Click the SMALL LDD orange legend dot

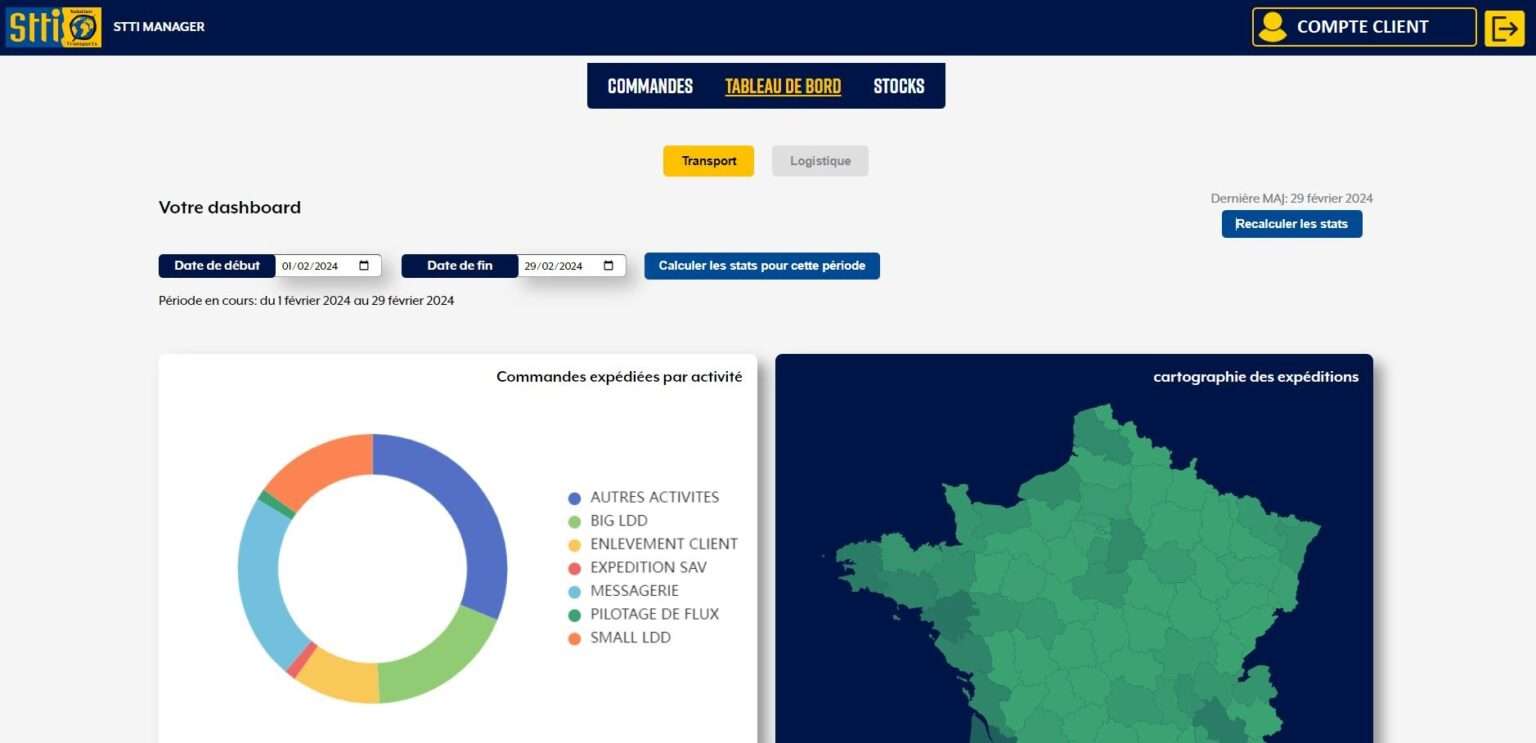574,637
